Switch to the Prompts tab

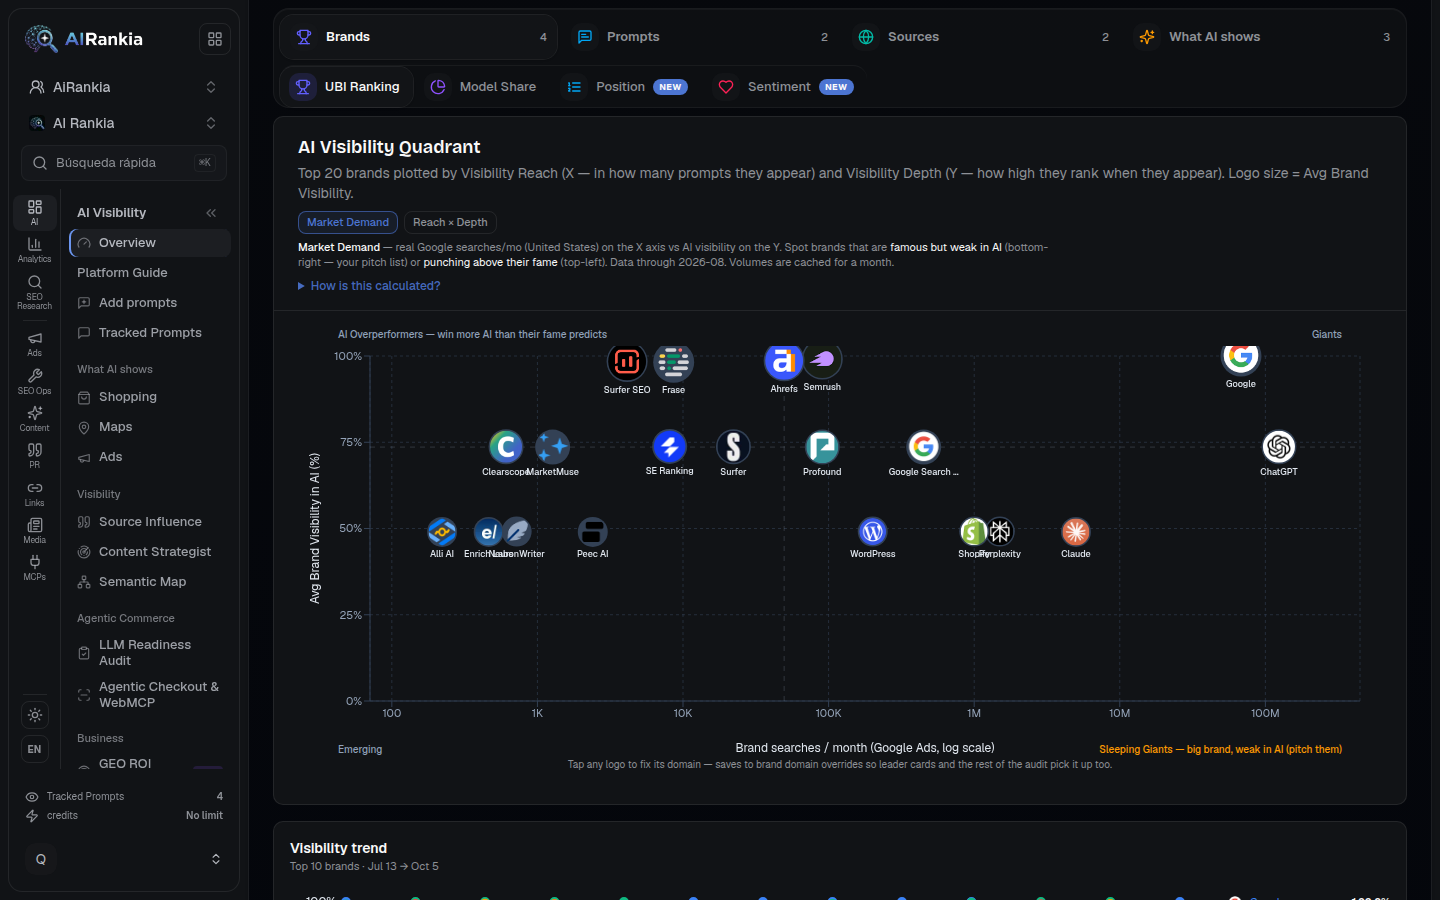[x=699, y=37]
